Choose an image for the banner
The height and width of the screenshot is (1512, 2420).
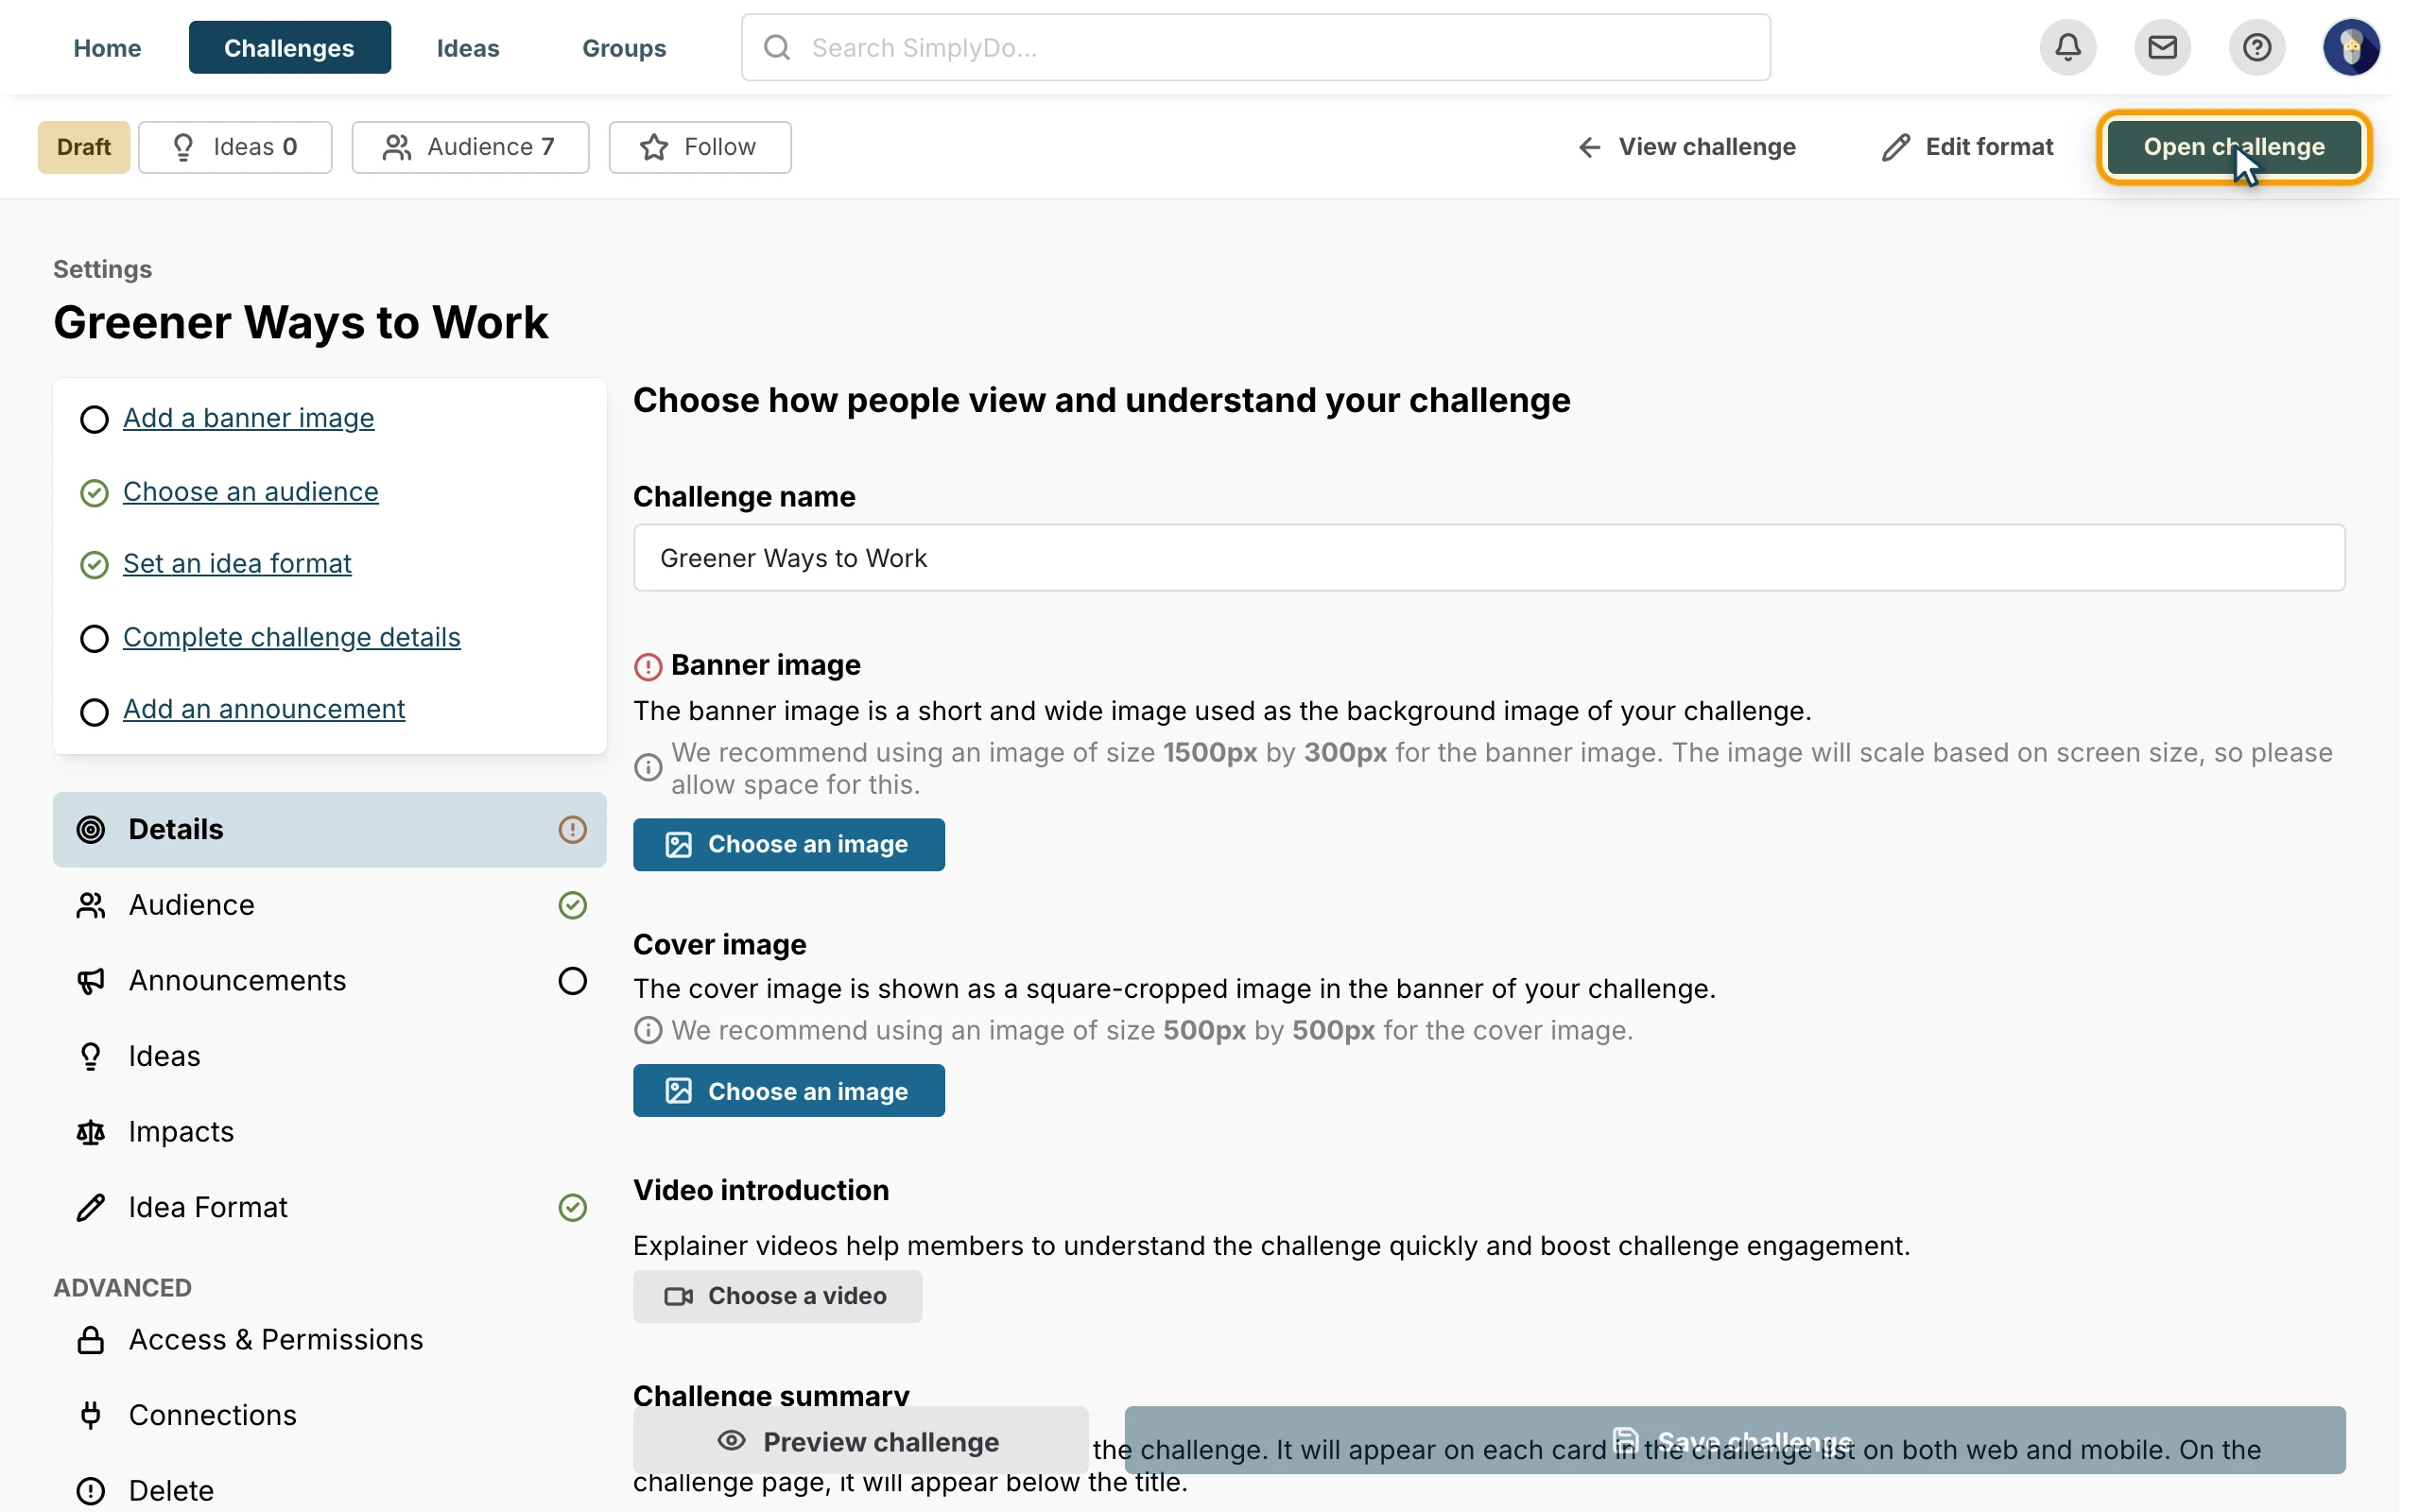788,845
